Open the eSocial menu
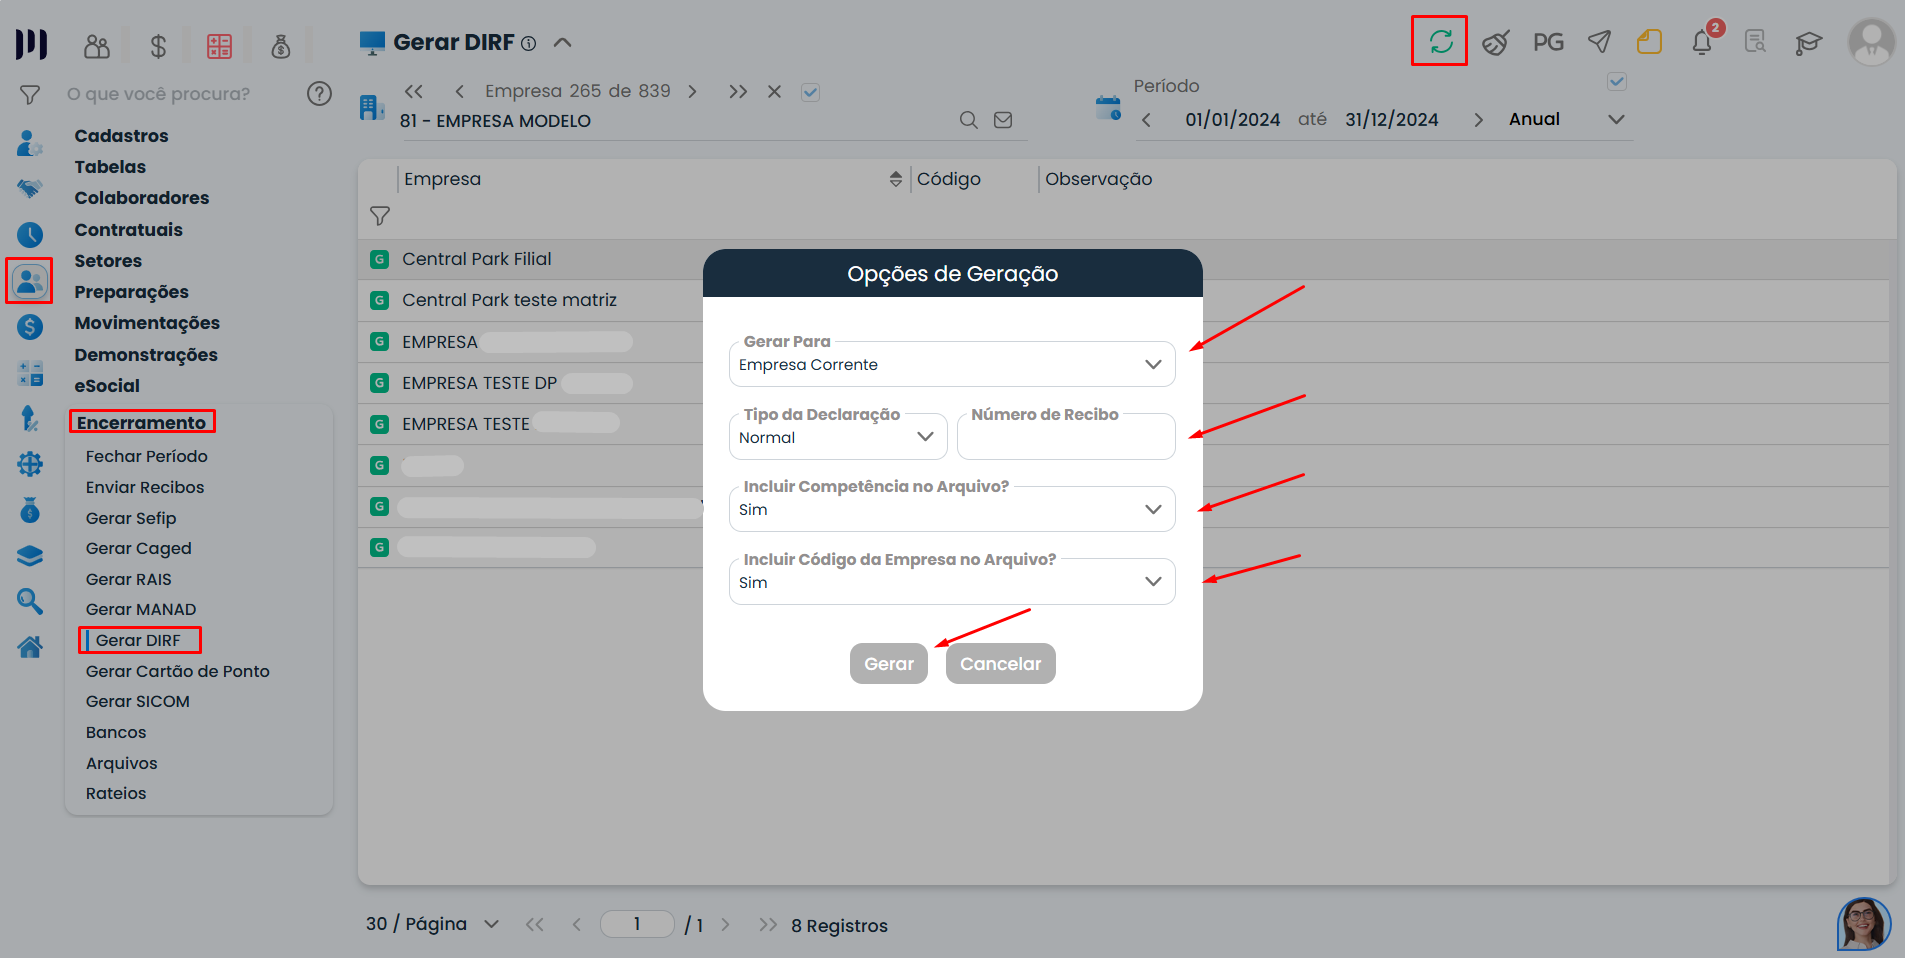This screenshot has width=1905, height=958. 107,386
